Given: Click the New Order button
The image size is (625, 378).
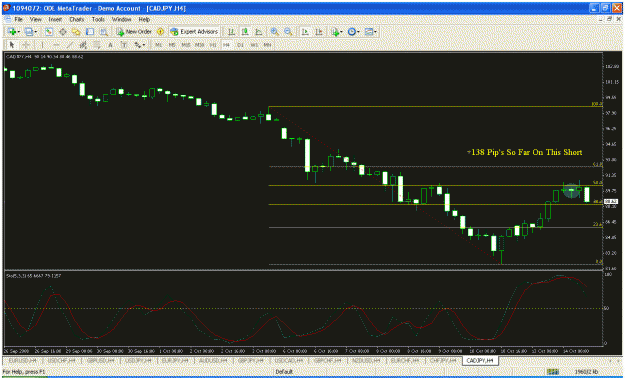Looking at the screenshot, I should tap(134, 32).
